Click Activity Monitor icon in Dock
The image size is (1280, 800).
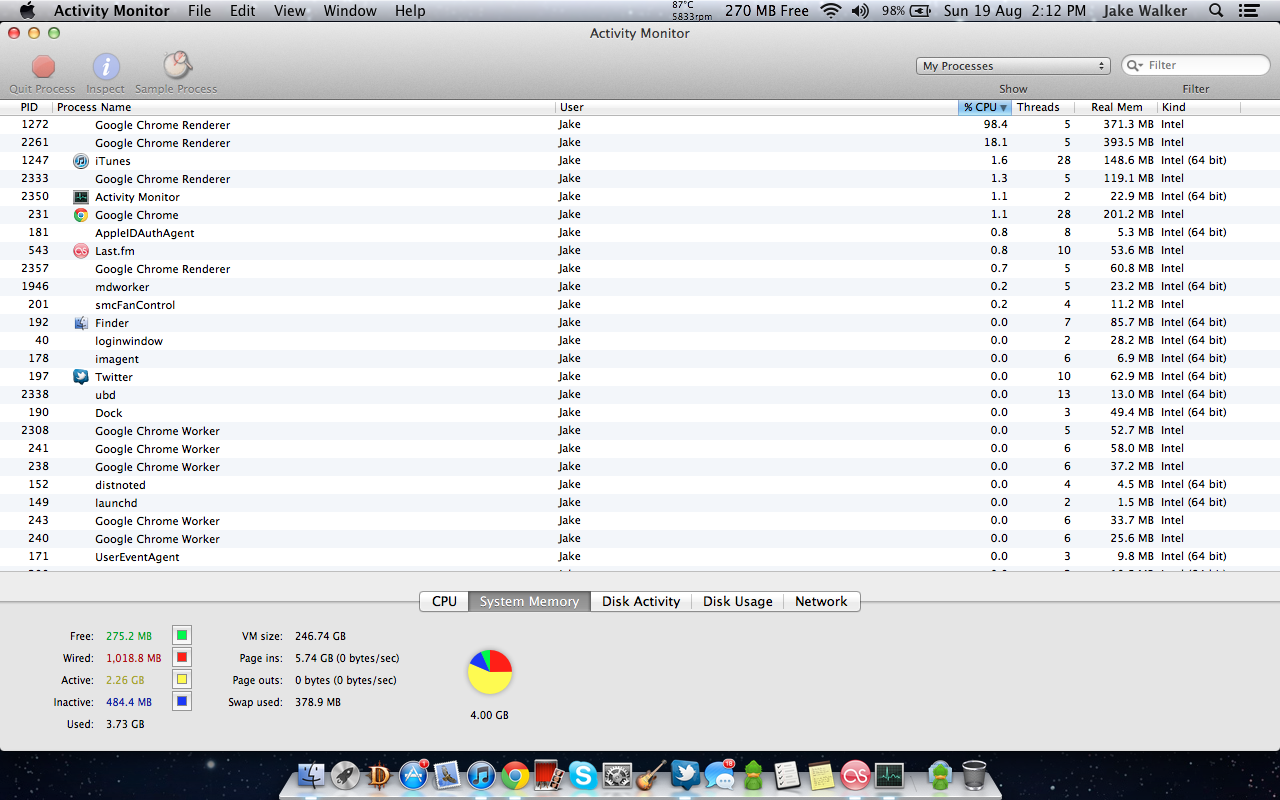point(889,775)
